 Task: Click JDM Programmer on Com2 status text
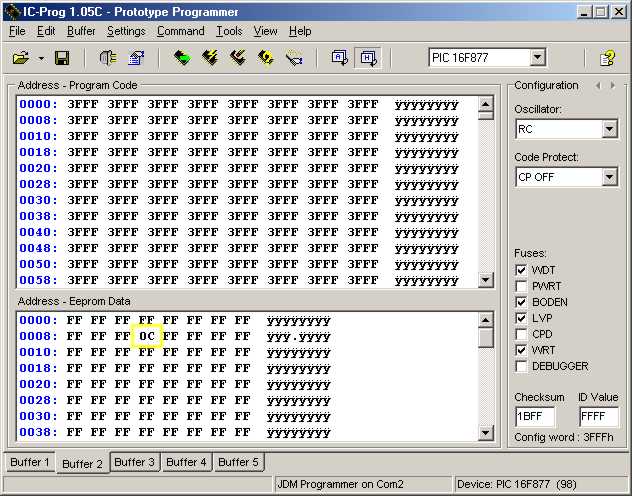341,484
